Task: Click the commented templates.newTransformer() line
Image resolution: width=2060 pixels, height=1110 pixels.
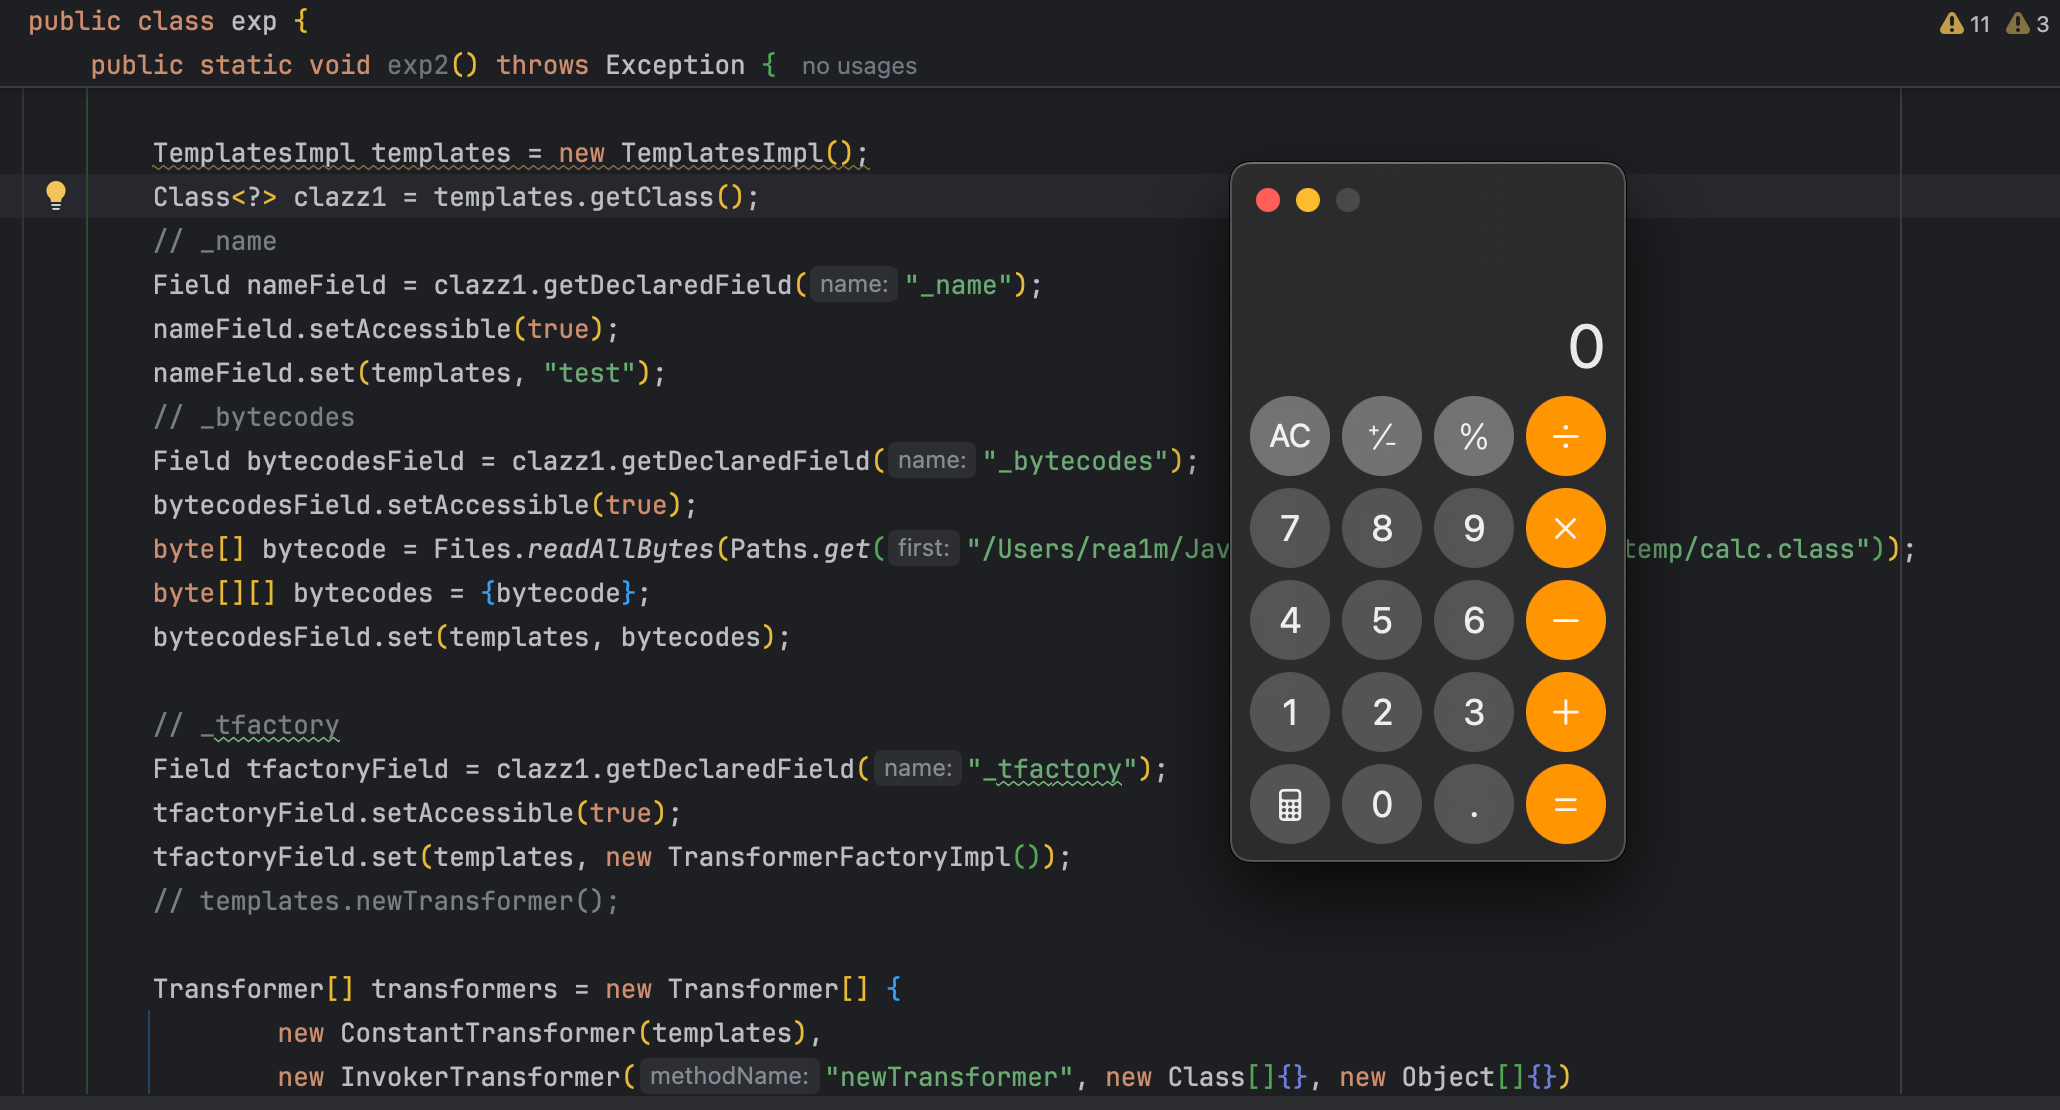Action: pyautogui.click(x=386, y=901)
